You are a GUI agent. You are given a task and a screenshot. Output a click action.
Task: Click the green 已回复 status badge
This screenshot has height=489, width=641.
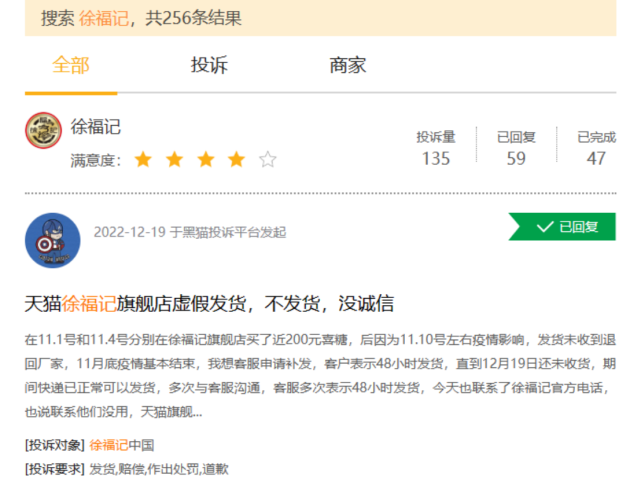click(x=562, y=227)
